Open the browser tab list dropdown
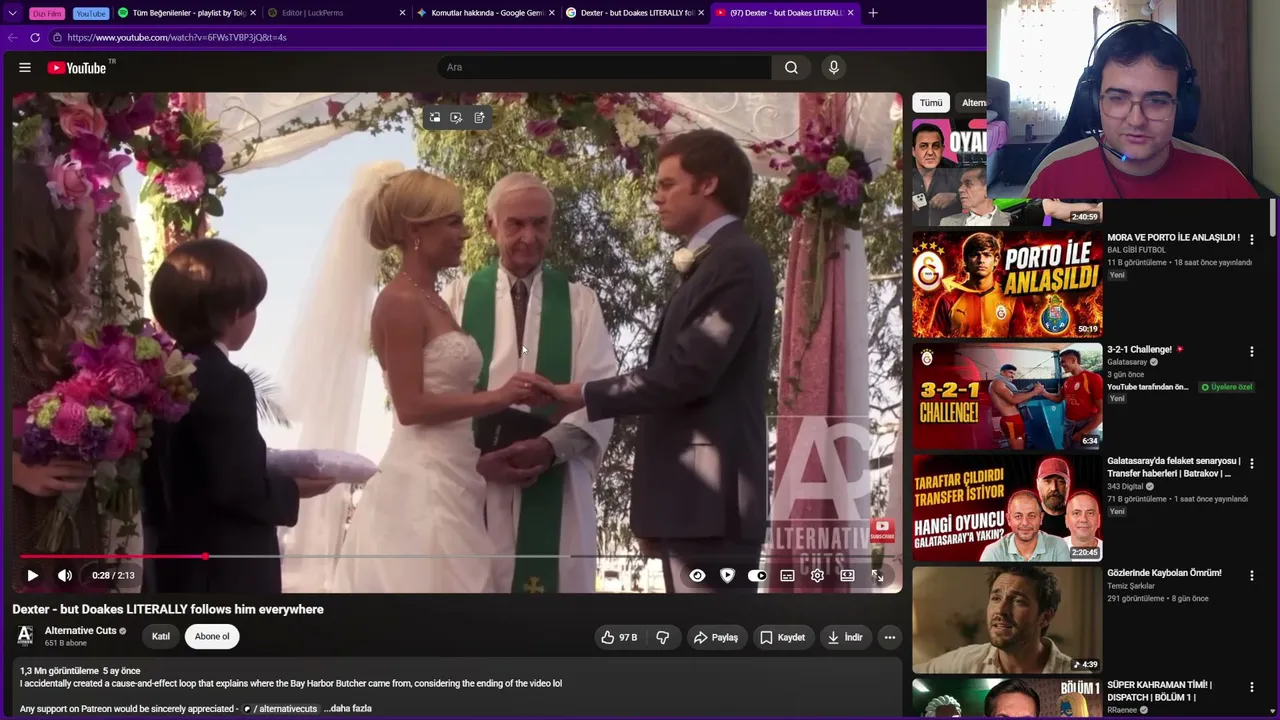This screenshot has width=1280, height=720. [x=13, y=13]
